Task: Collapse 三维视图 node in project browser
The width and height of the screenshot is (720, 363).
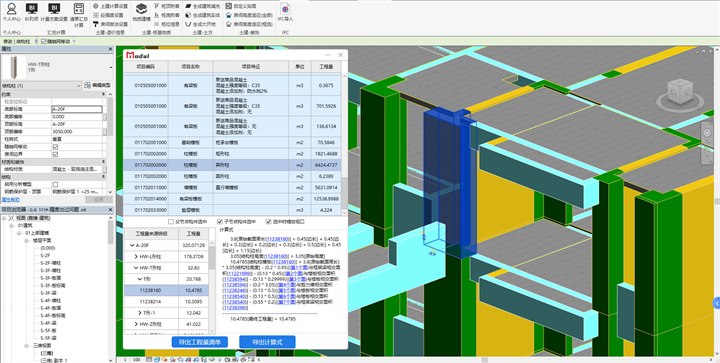Action: tap(26, 346)
